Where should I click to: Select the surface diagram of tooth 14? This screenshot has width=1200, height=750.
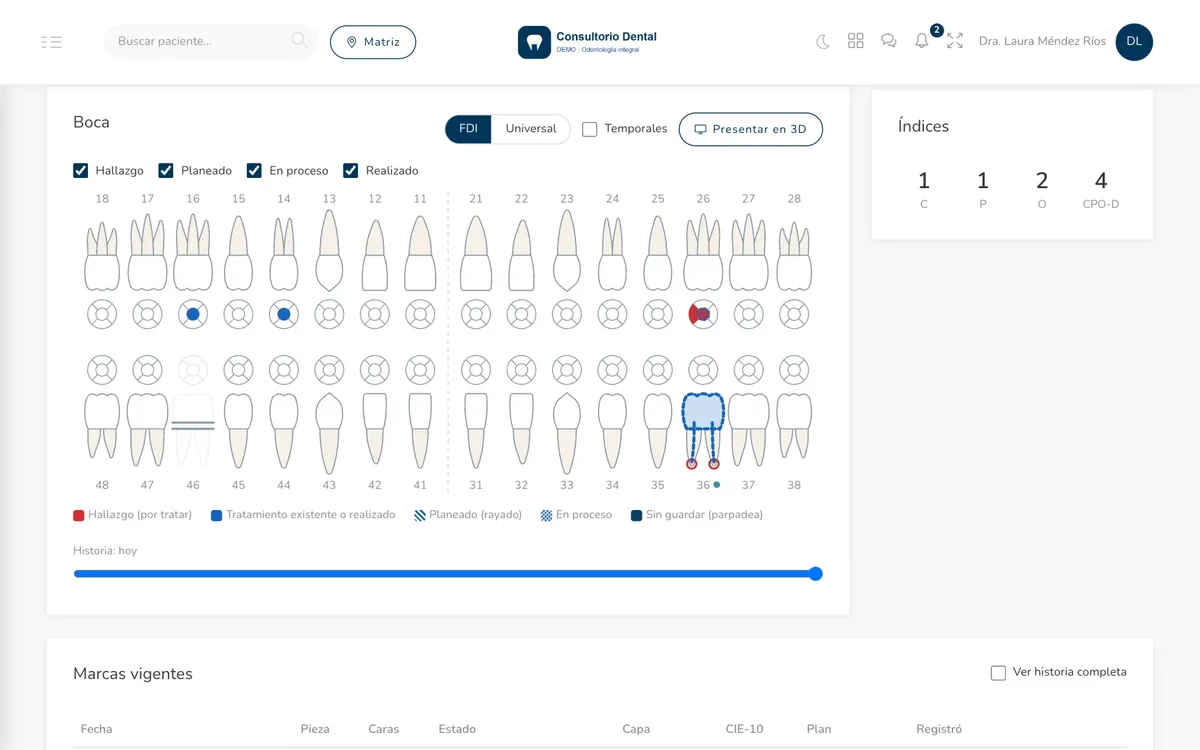284,314
